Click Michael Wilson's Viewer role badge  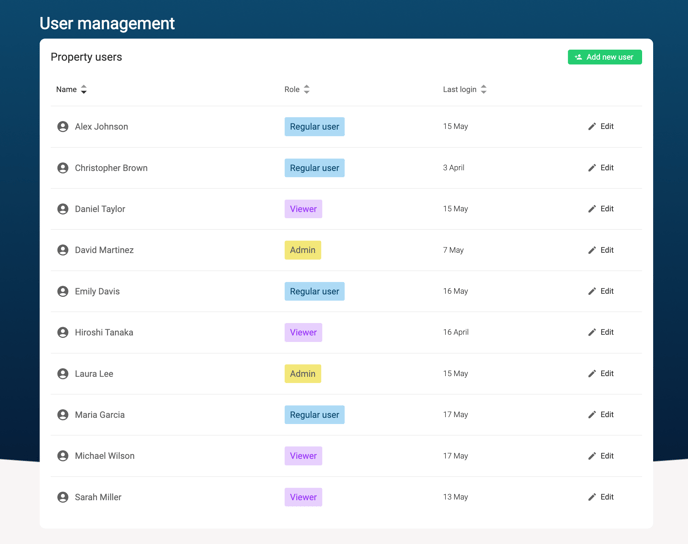pos(303,456)
